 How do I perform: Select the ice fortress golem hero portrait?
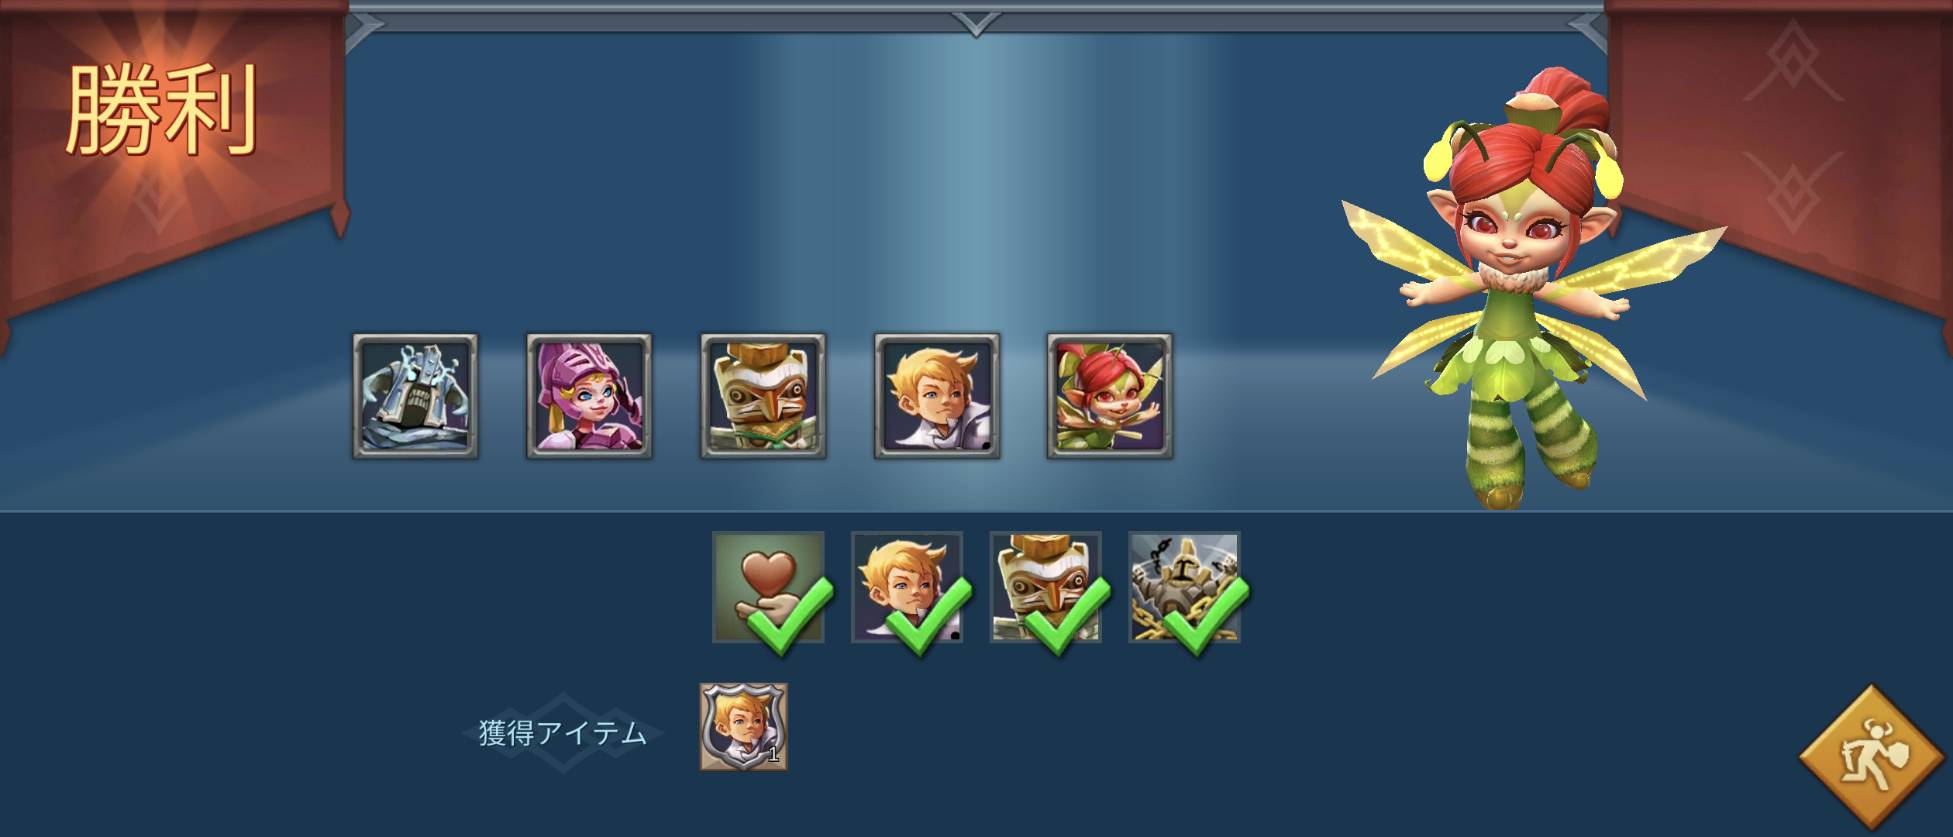tap(415, 396)
